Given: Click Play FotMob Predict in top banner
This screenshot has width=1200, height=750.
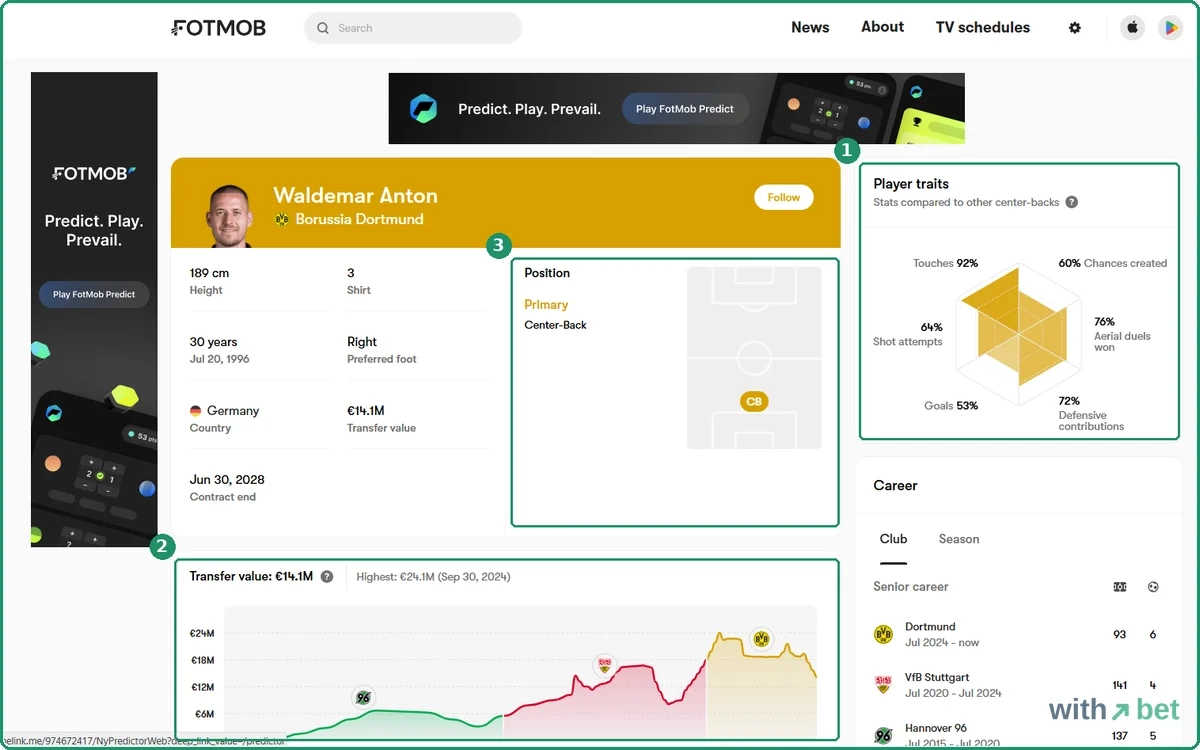Looking at the screenshot, I should (x=685, y=109).
